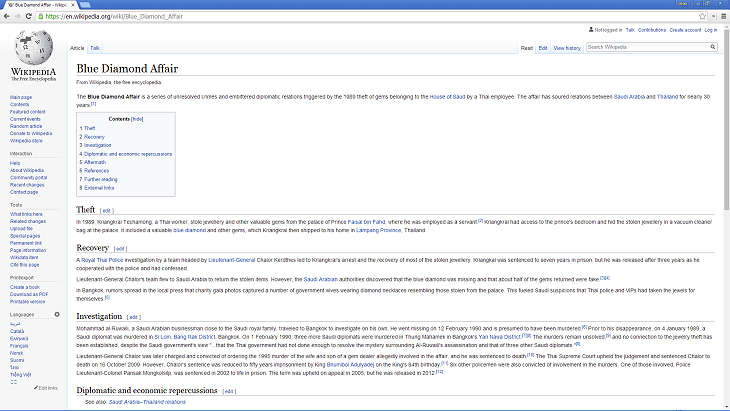
Task: Jump to 5 Aftermath in contents
Action: [93, 162]
